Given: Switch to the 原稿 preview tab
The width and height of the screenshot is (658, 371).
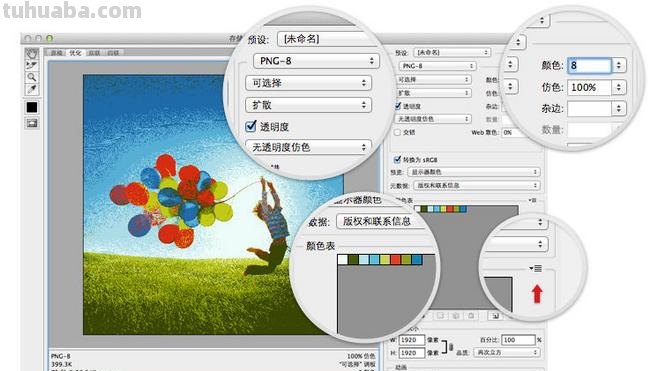Looking at the screenshot, I should pyautogui.click(x=57, y=53).
